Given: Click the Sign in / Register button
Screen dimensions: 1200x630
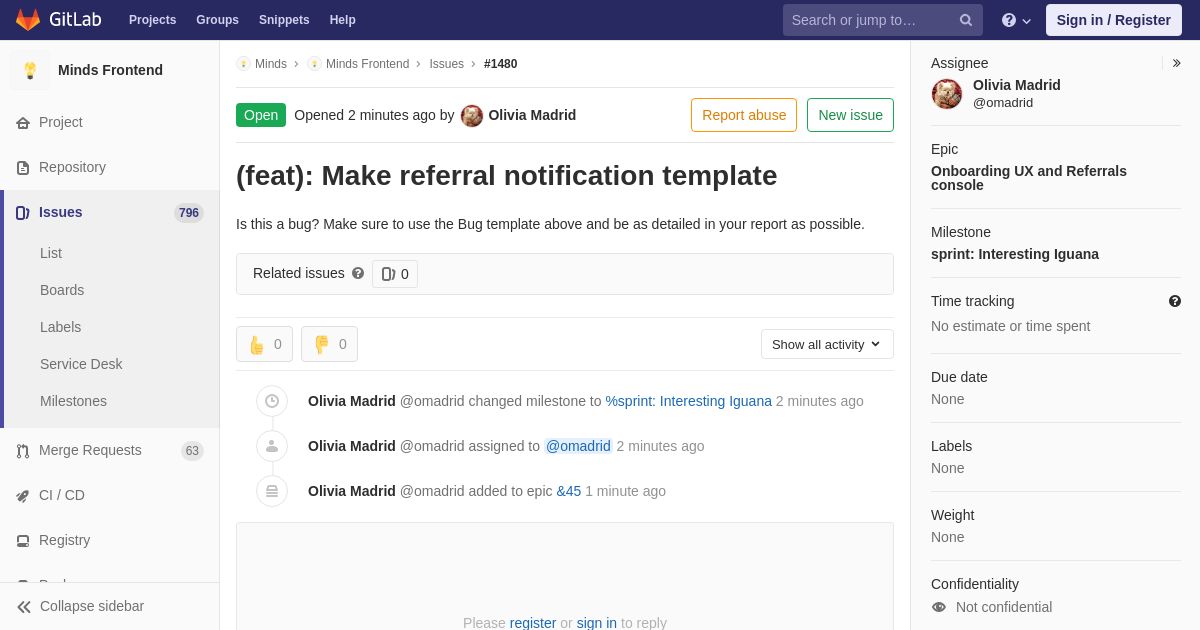Looking at the screenshot, I should [x=1113, y=20].
